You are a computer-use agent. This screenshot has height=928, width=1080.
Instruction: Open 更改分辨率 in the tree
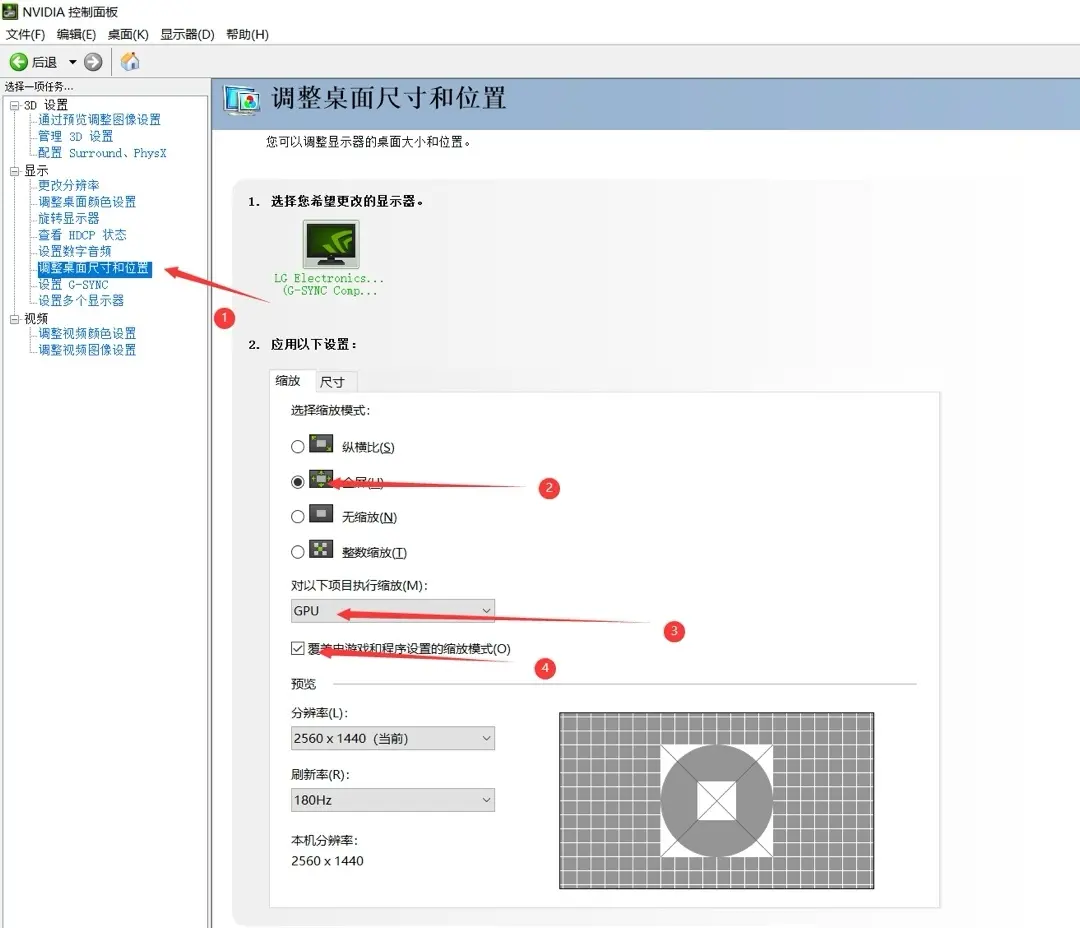(x=69, y=185)
